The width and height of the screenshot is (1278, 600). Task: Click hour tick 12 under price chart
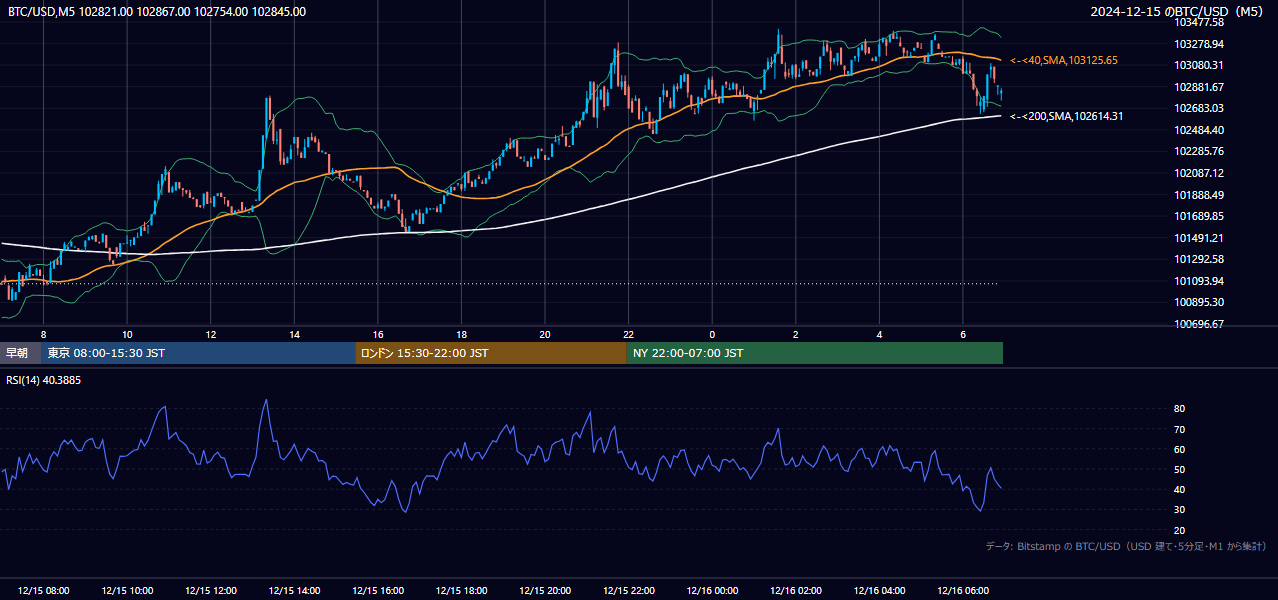[211, 334]
